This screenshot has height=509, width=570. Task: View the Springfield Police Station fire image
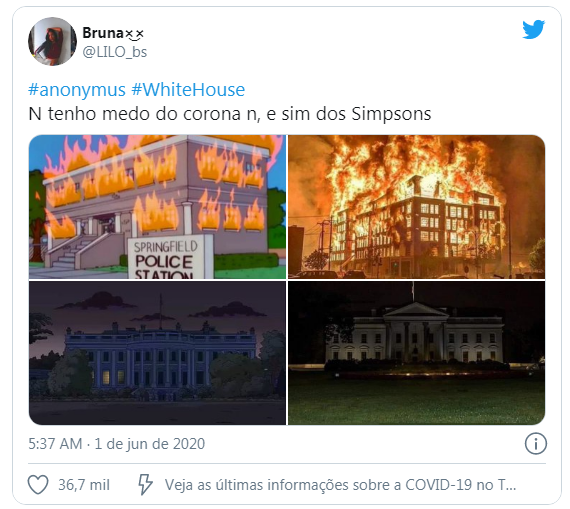(x=157, y=207)
